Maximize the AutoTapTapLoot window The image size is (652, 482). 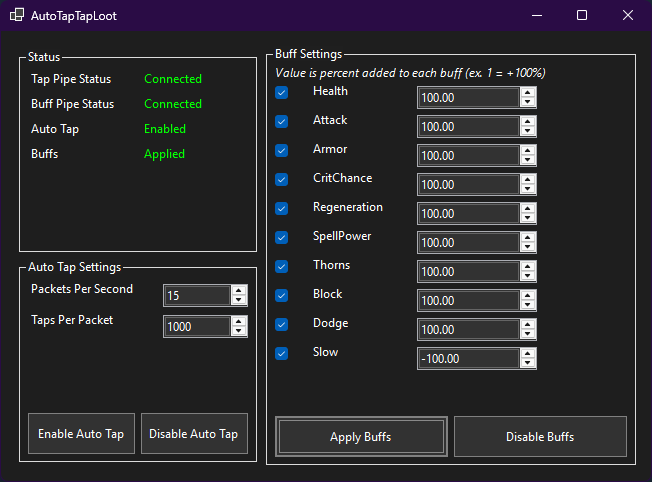pyautogui.click(x=582, y=15)
